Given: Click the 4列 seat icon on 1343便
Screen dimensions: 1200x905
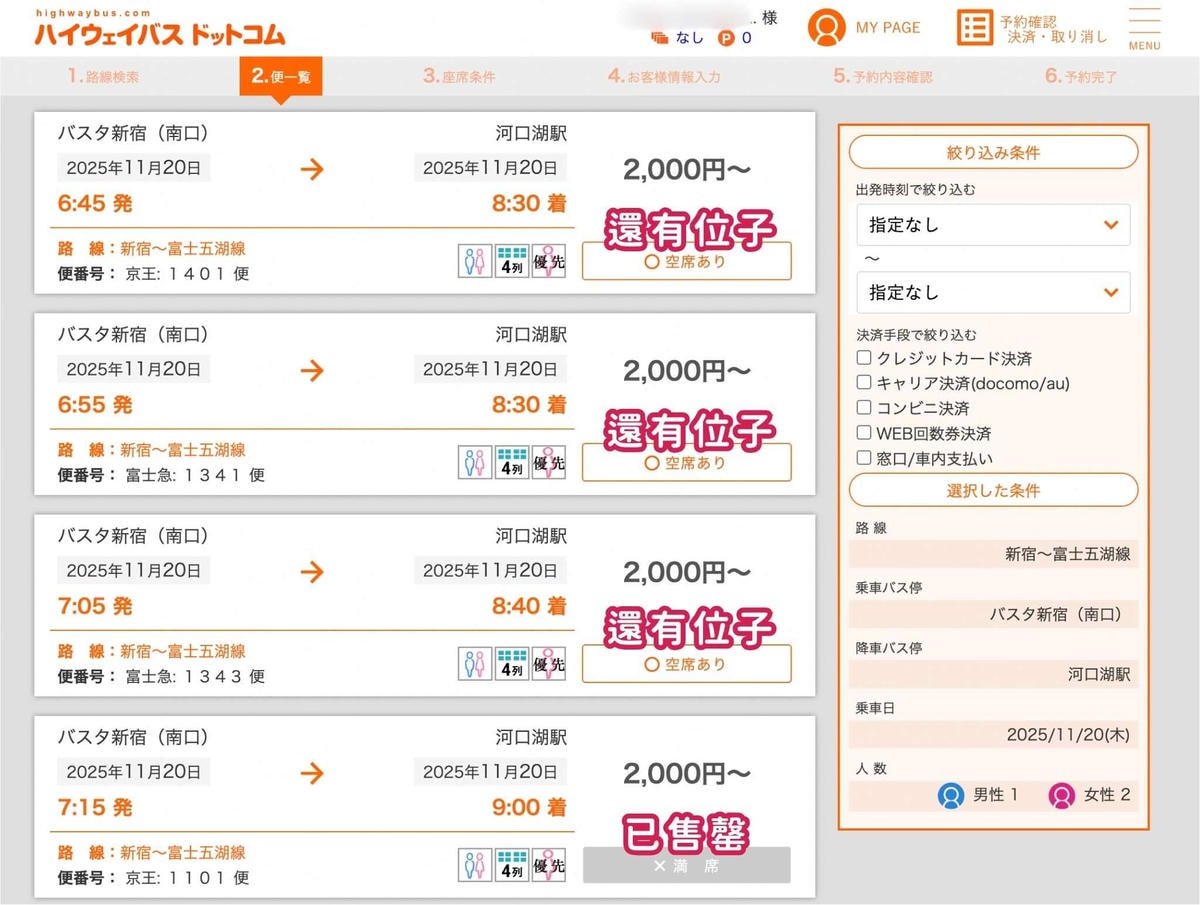Looking at the screenshot, I should coord(512,664).
